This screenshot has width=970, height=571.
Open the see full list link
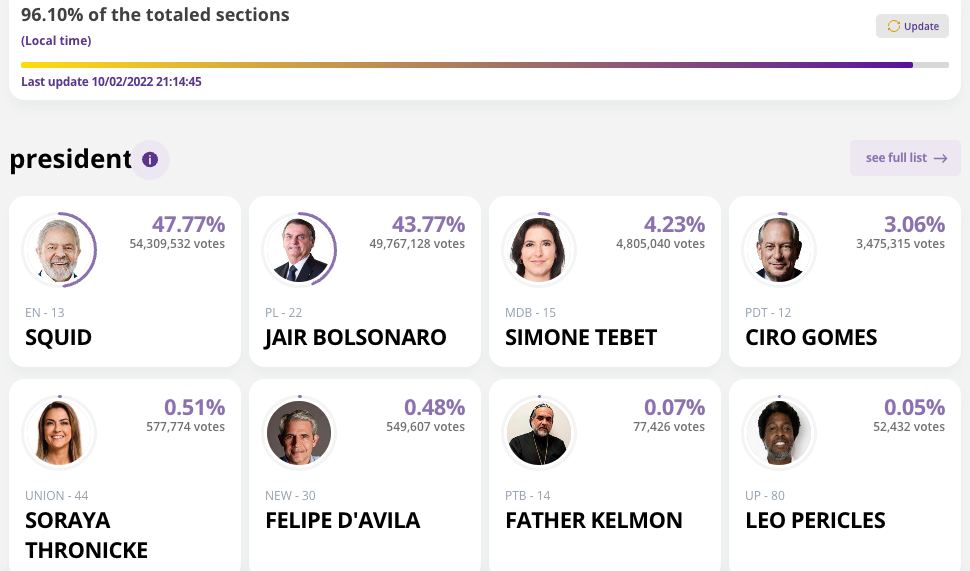coord(896,158)
